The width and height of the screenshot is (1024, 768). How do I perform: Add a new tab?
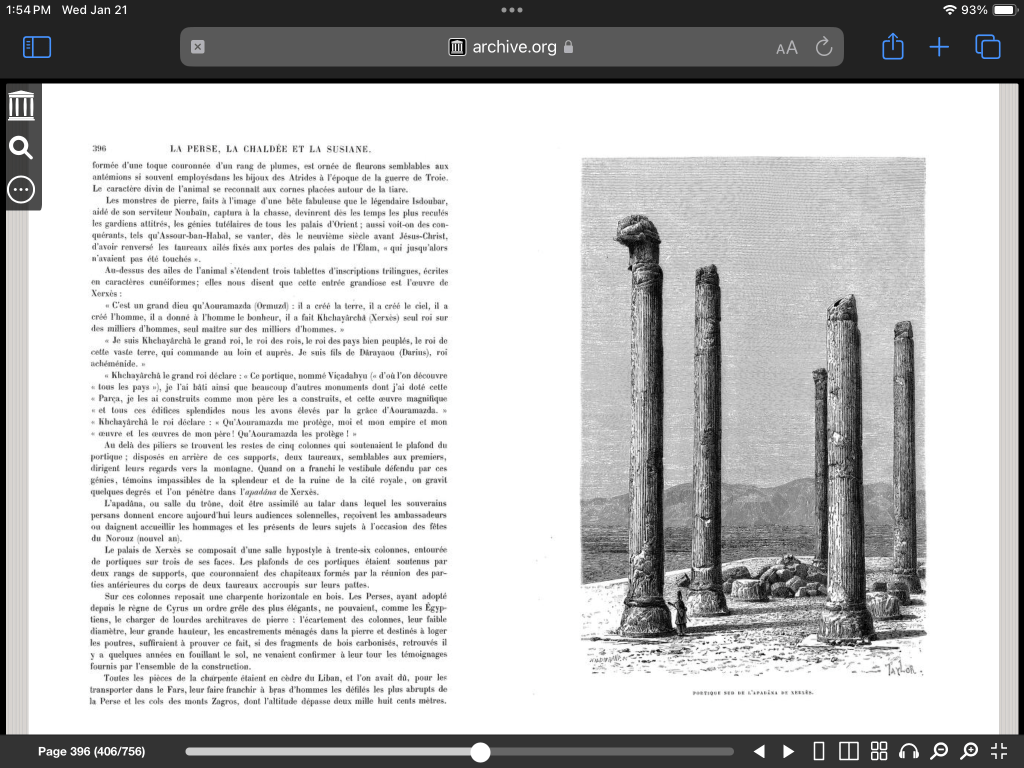[x=939, y=47]
